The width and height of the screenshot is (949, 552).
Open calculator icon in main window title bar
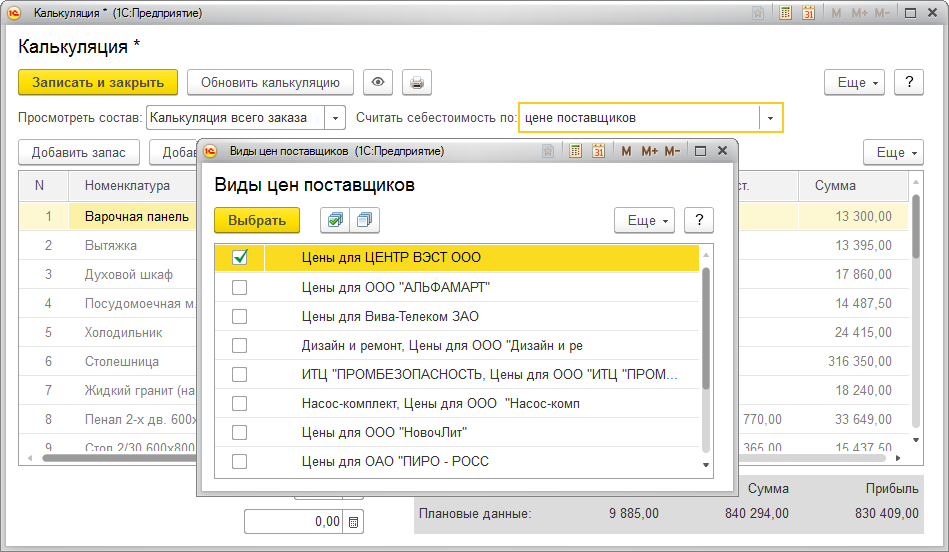(x=785, y=13)
